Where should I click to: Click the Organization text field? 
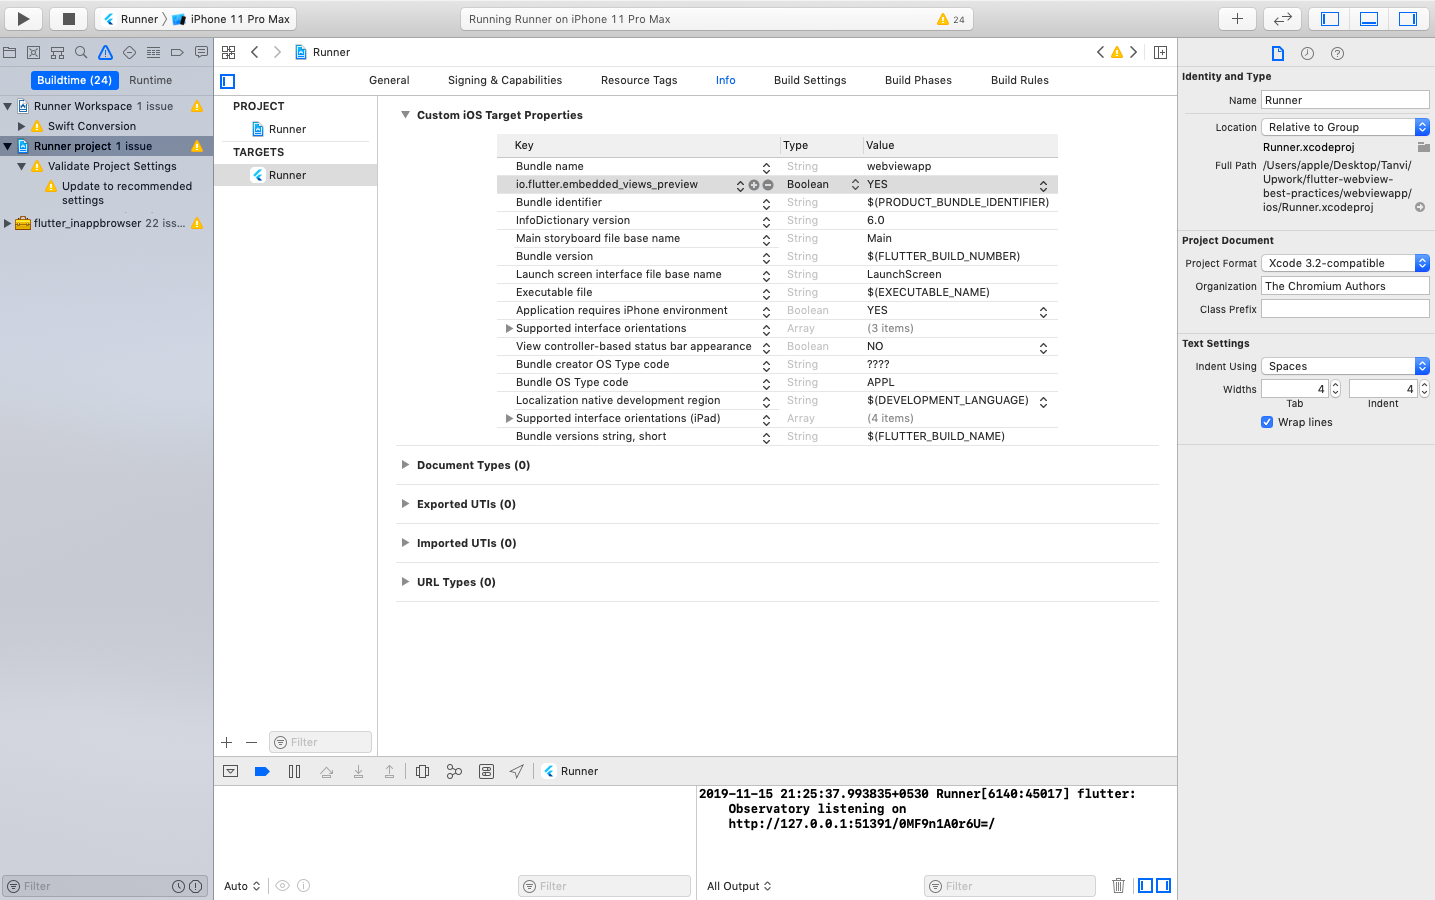(x=1344, y=286)
